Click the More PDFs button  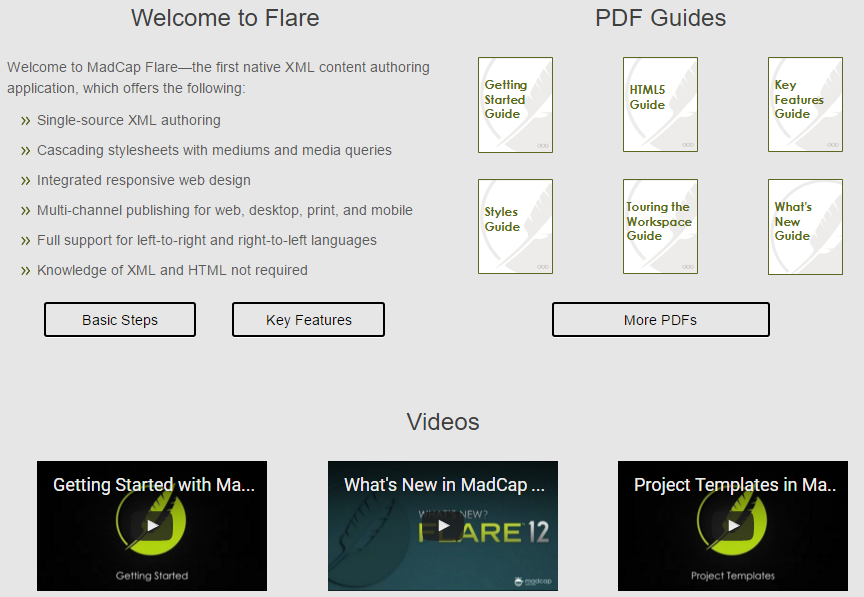click(660, 319)
